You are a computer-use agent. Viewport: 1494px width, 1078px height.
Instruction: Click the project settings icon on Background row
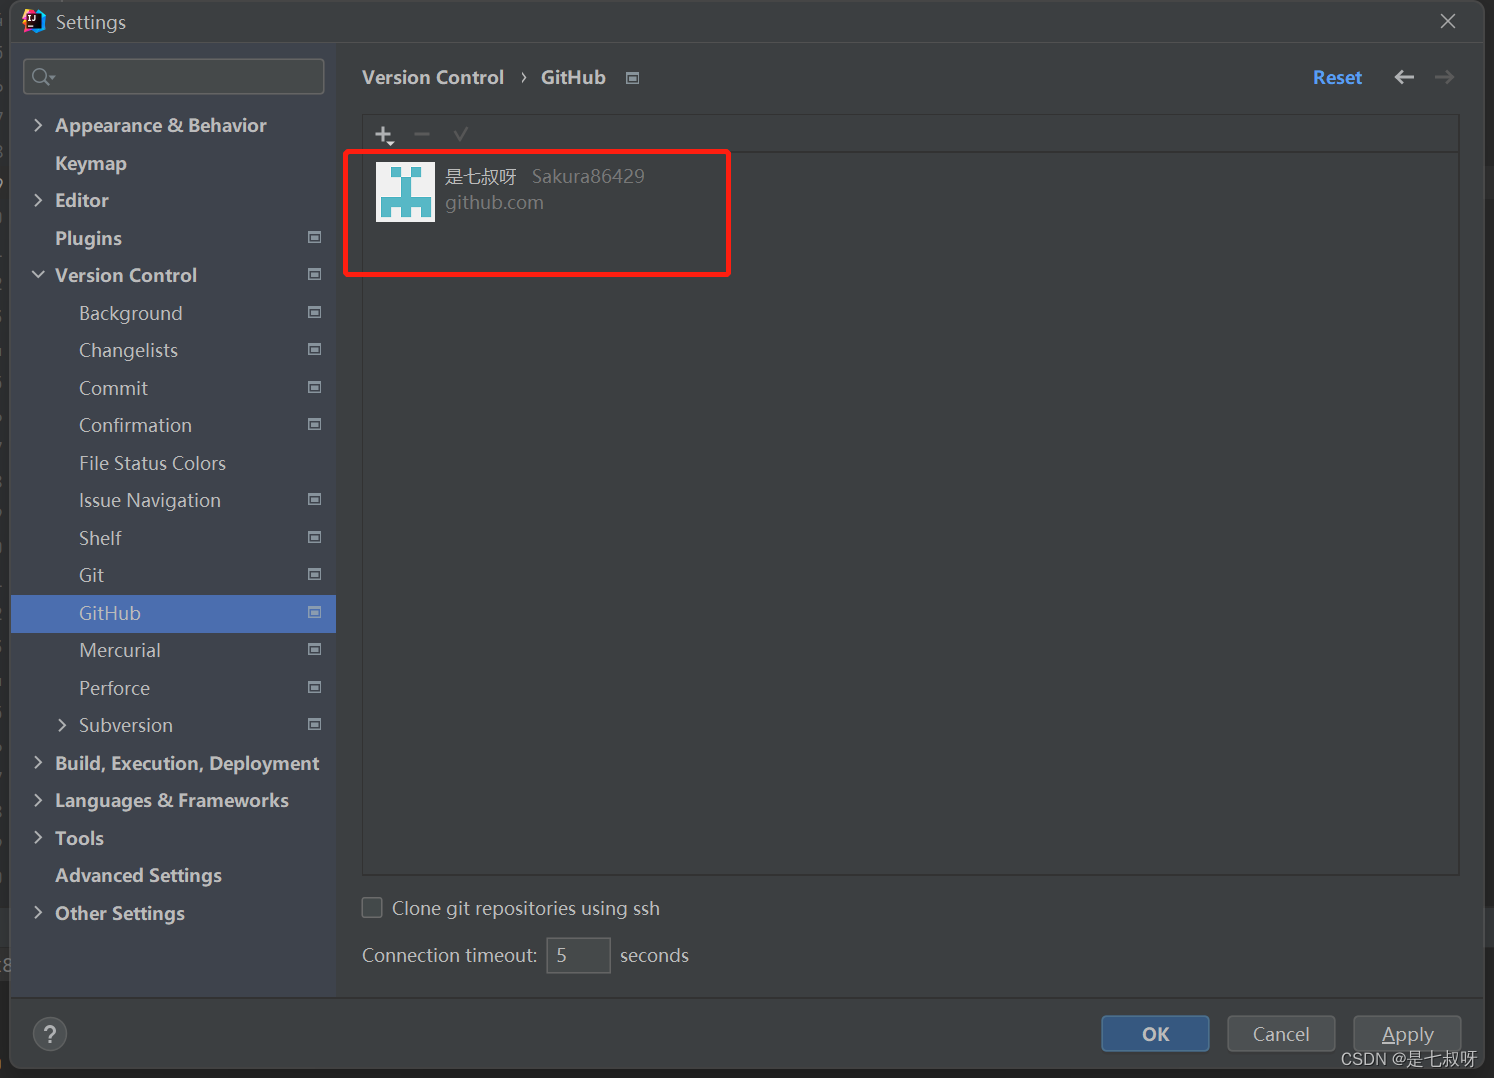315,313
